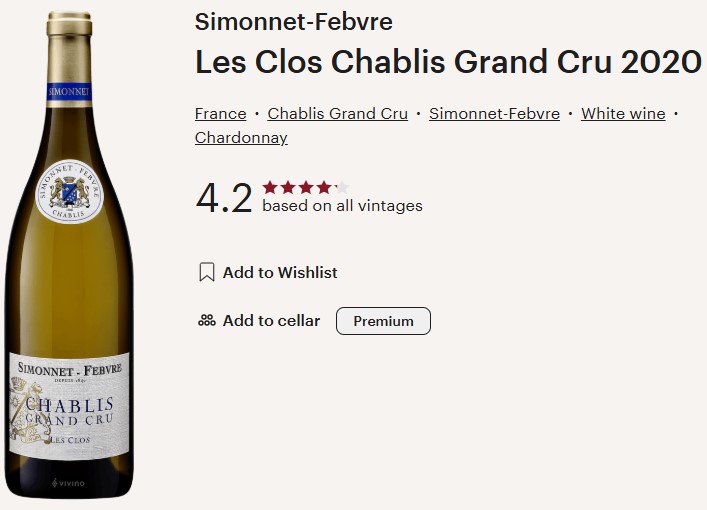Click the Add to Wishlist text
This screenshot has height=510, width=707.
tap(280, 272)
